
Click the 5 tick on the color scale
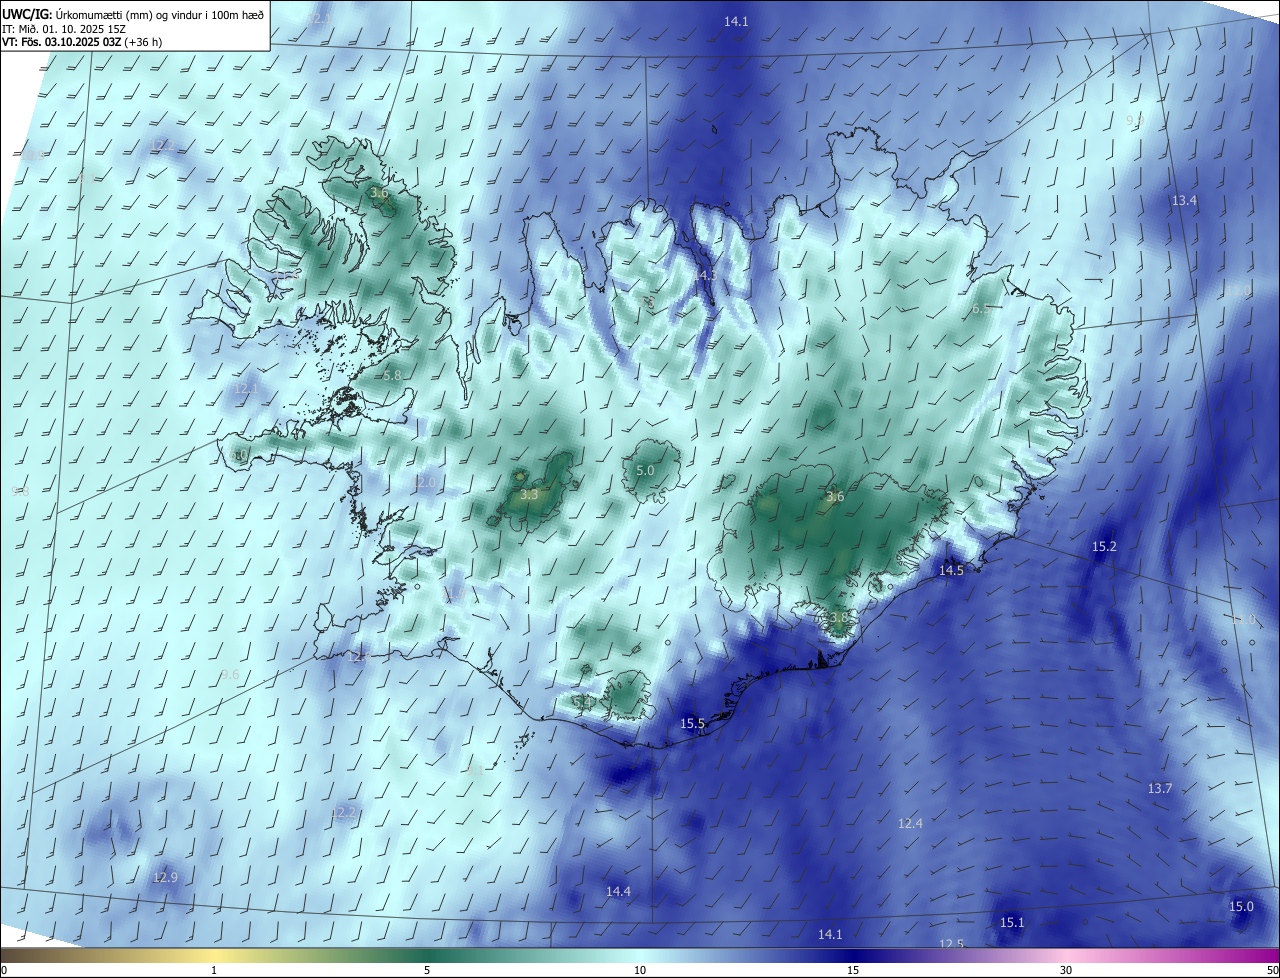click(427, 970)
